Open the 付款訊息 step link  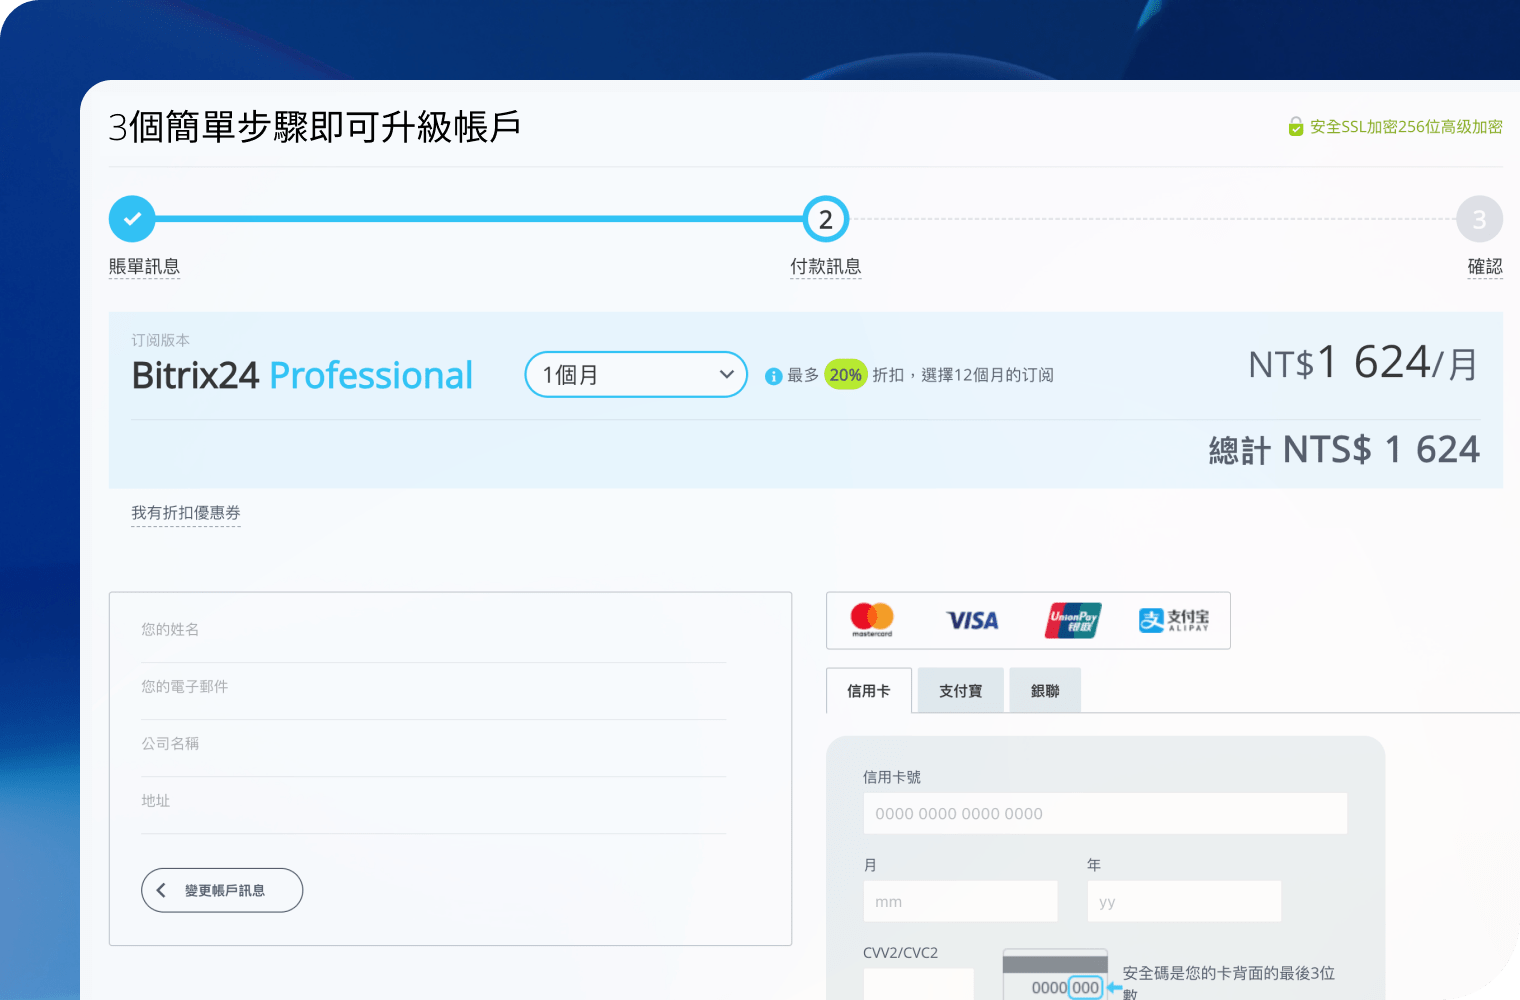tap(826, 267)
